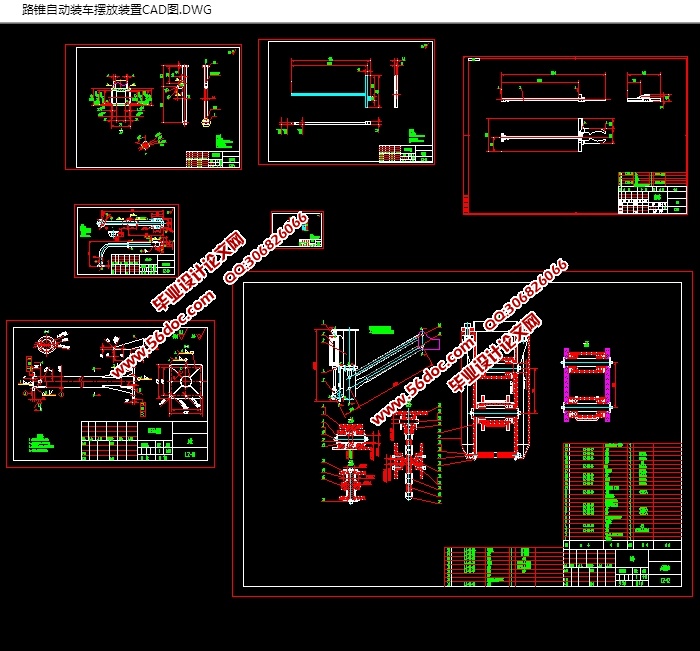The image size is (700, 651).
Task: Select the lower-left sheet with the square flange view
Action: [110, 394]
